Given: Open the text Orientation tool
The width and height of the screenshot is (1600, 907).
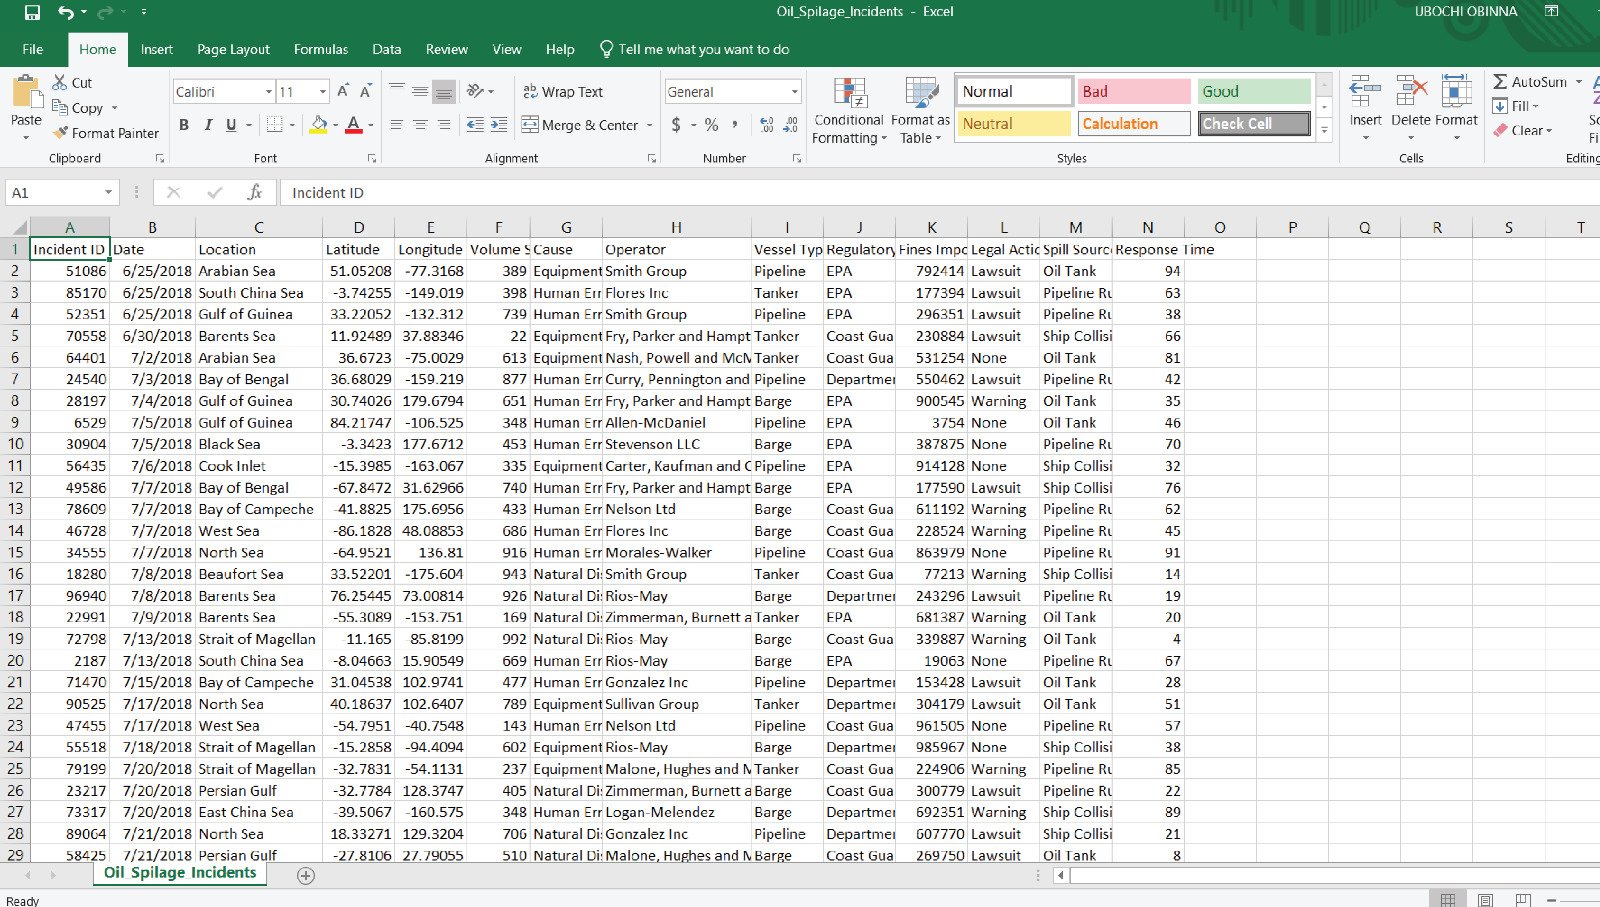Looking at the screenshot, I should pos(476,91).
